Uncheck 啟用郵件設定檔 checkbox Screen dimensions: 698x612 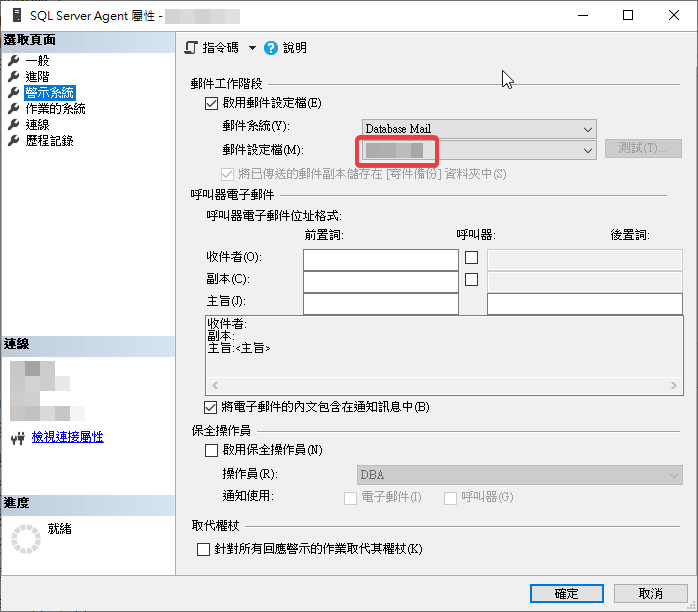coord(211,103)
